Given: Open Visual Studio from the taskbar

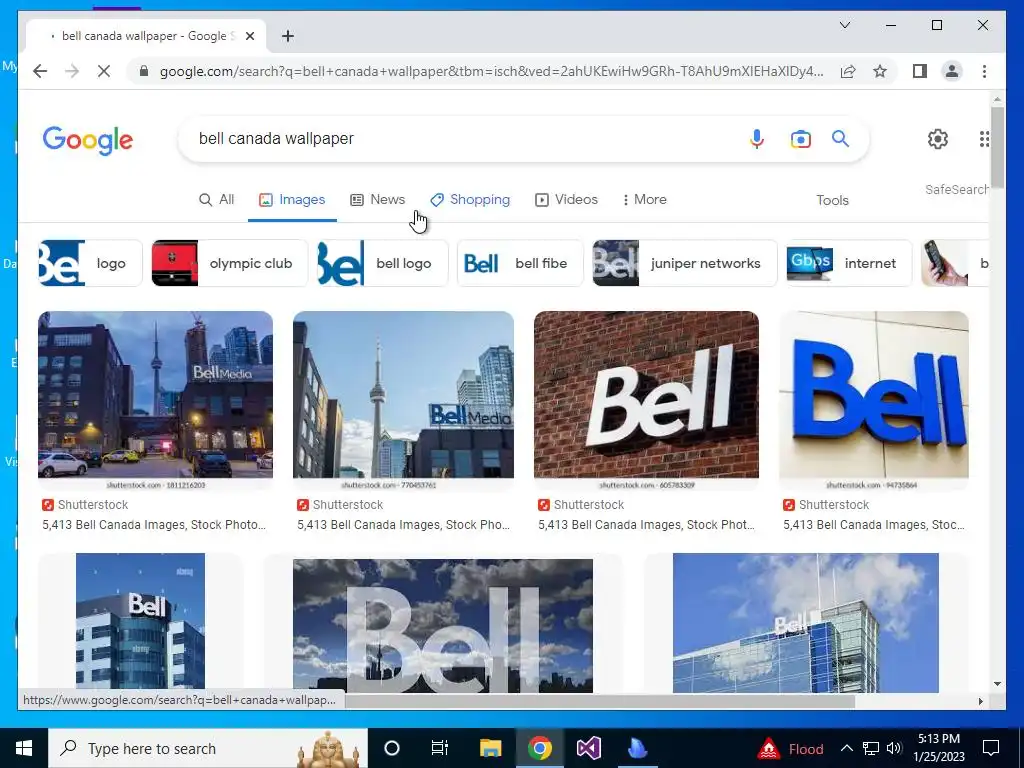Looking at the screenshot, I should (x=588, y=748).
